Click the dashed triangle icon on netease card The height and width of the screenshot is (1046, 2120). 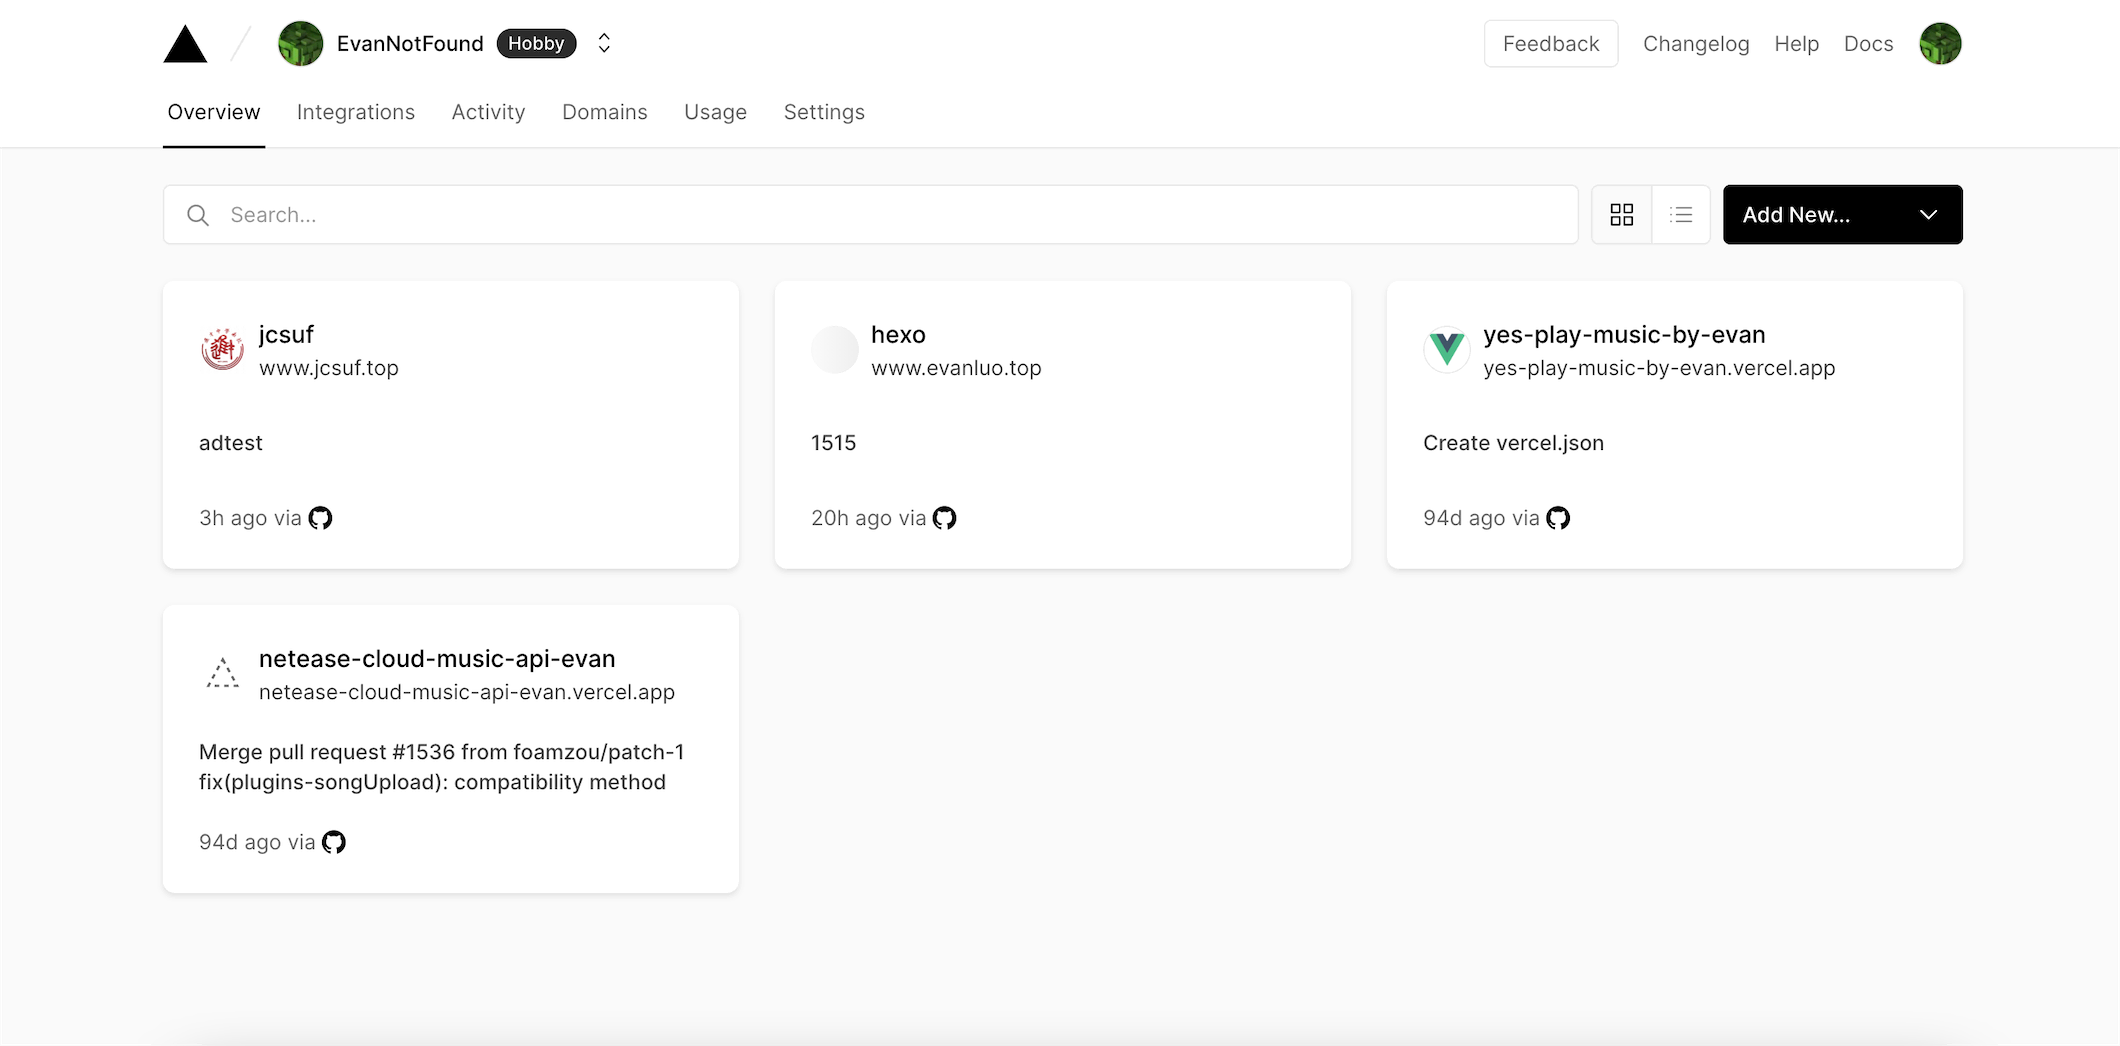[222, 673]
